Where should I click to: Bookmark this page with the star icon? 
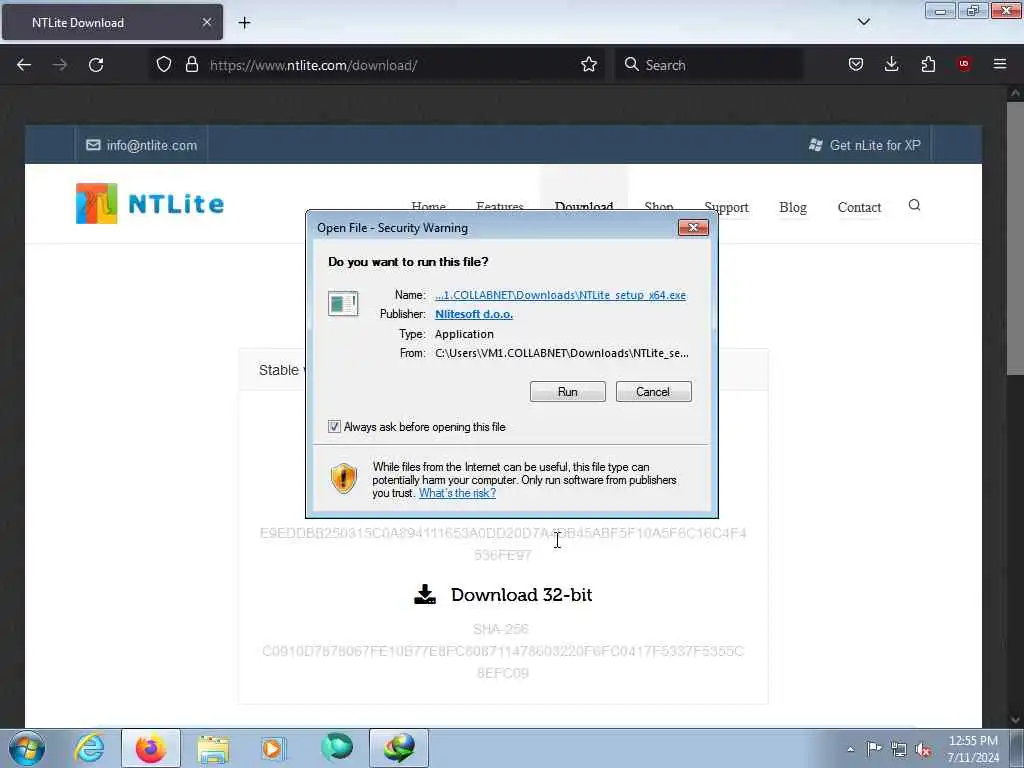(588, 64)
